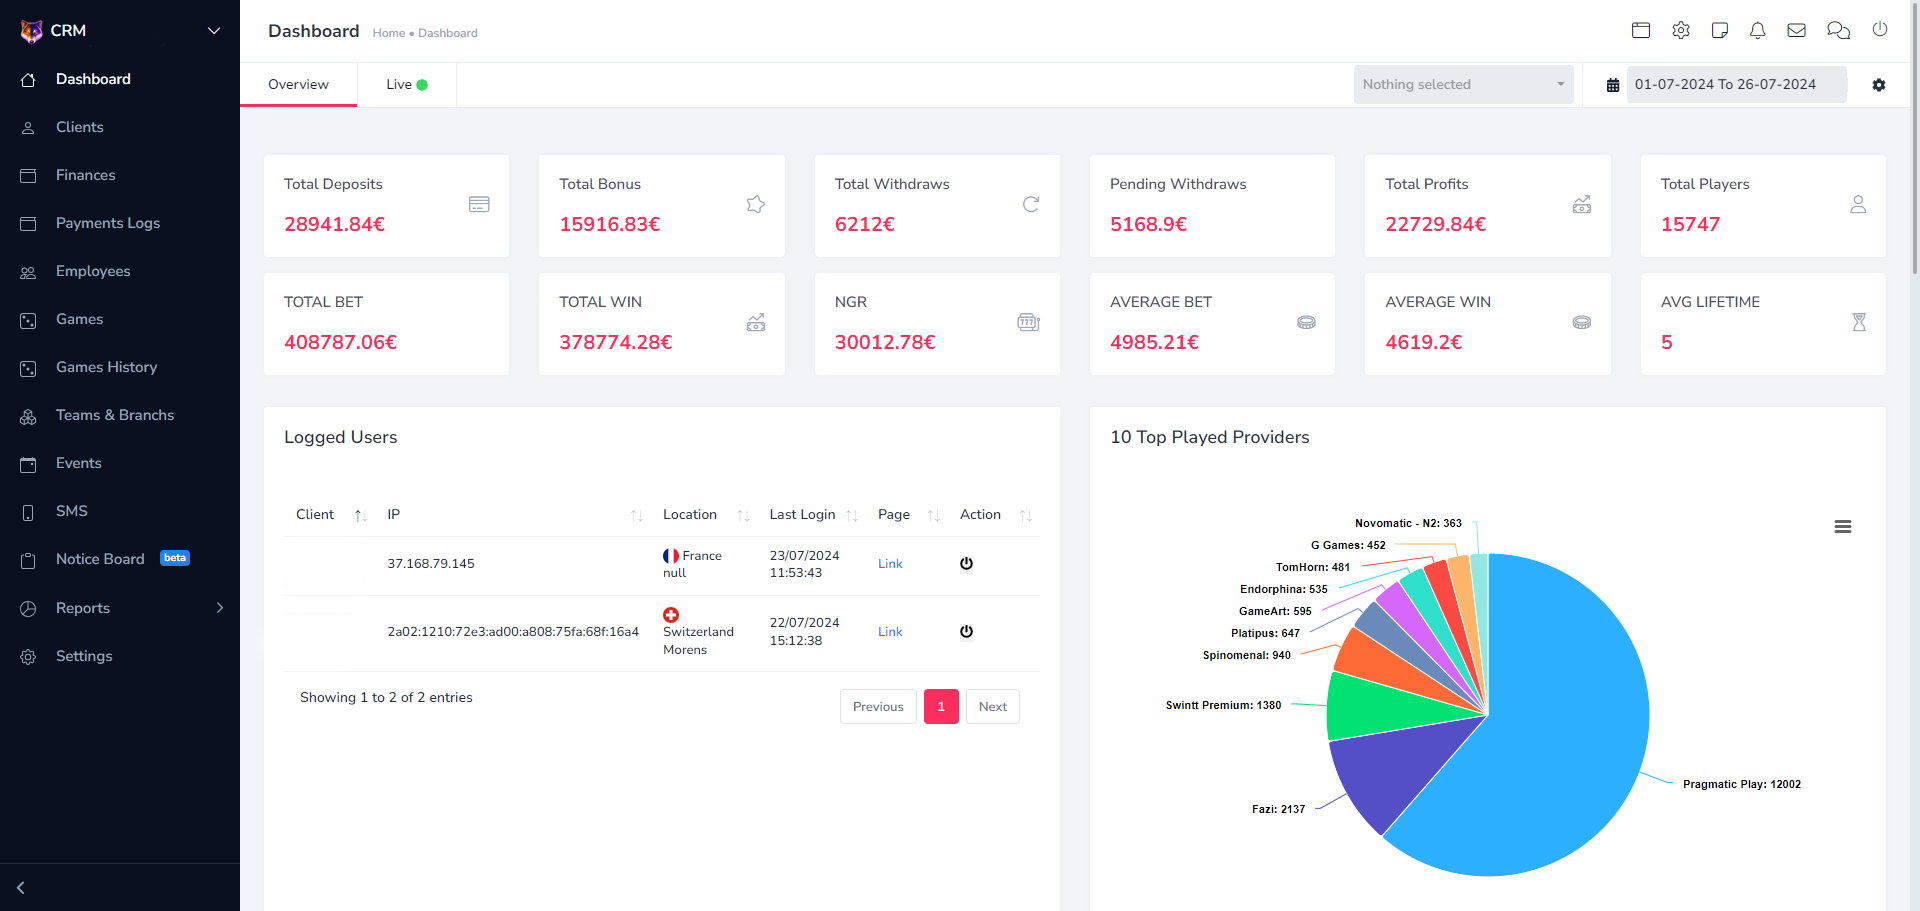Click power action icon for Switzerland user
Viewport: 1920px width, 911px height.
click(x=966, y=631)
